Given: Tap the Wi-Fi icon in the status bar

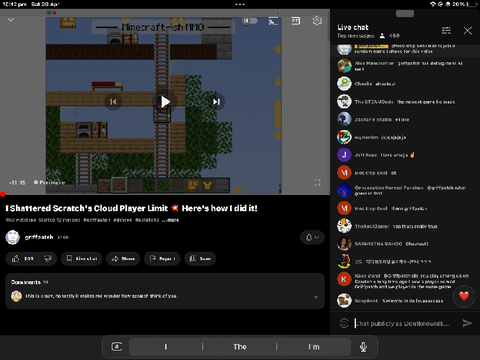Looking at the screenshot, I should point(433,4).
